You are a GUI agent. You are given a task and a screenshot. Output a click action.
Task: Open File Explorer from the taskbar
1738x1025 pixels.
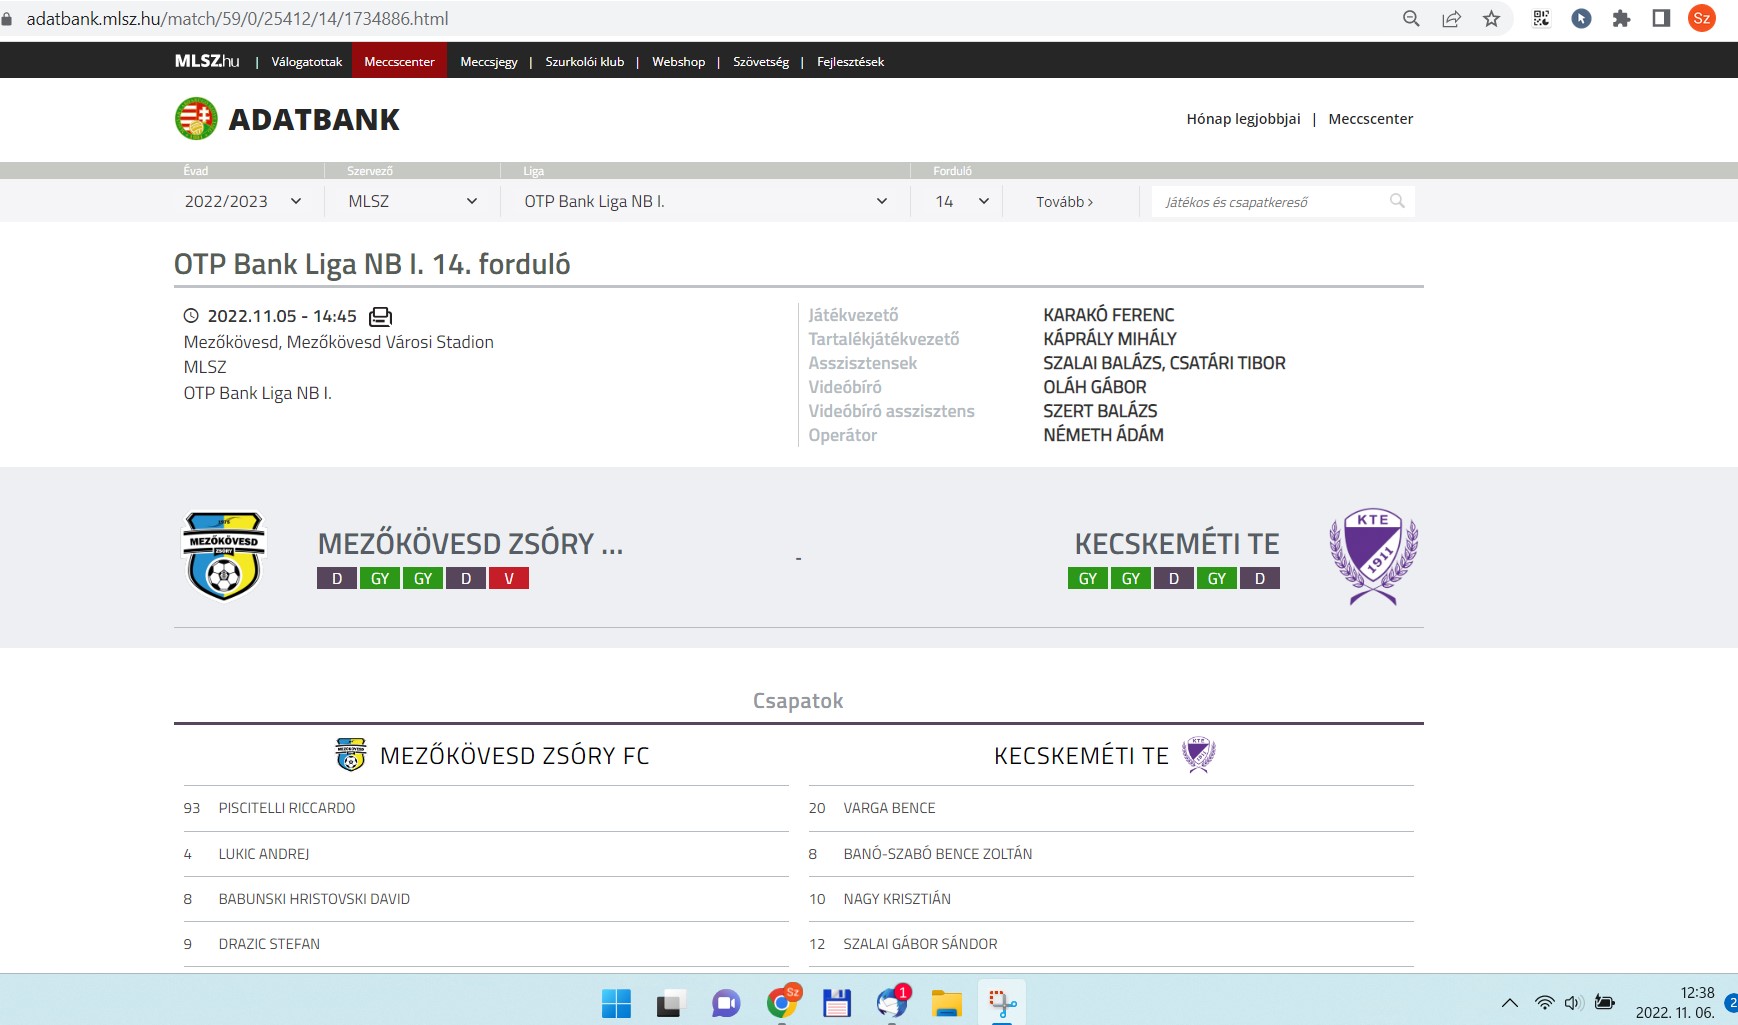tap(946, 1003)
